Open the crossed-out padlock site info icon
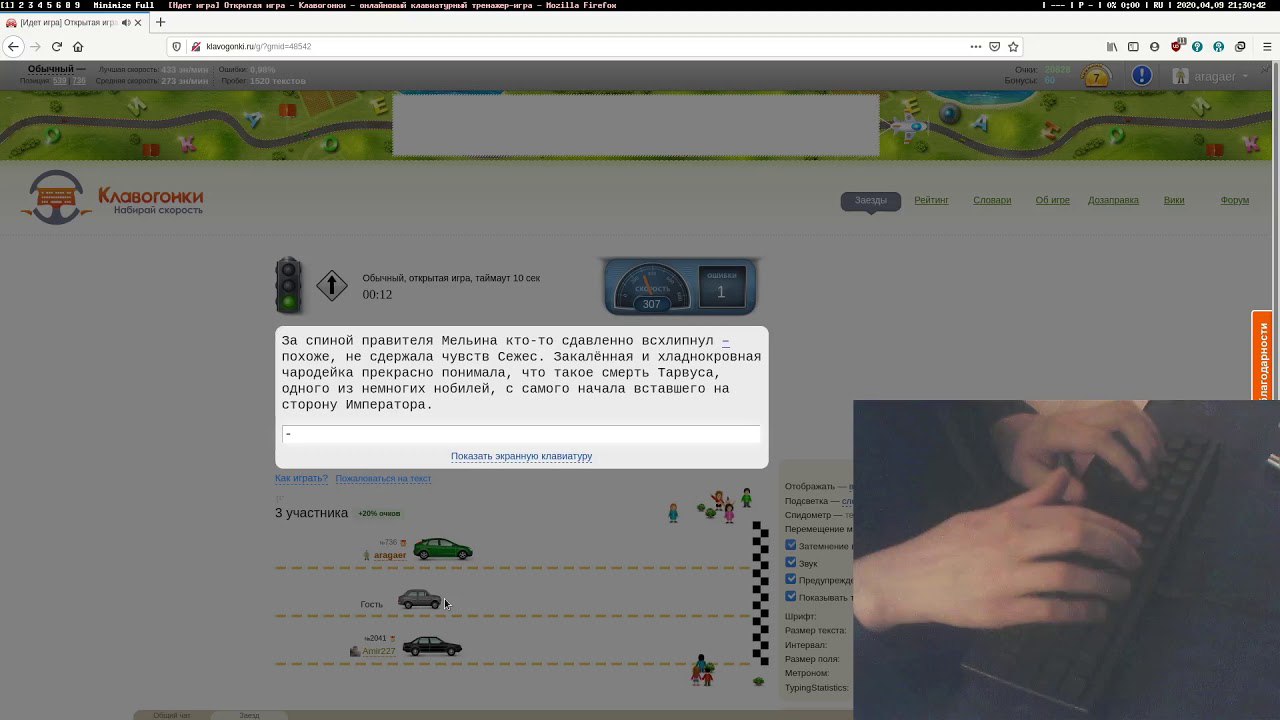Image resolution: width=1280 pixels, height=720 pixels. pyautogui.click(x=196, y=46)
